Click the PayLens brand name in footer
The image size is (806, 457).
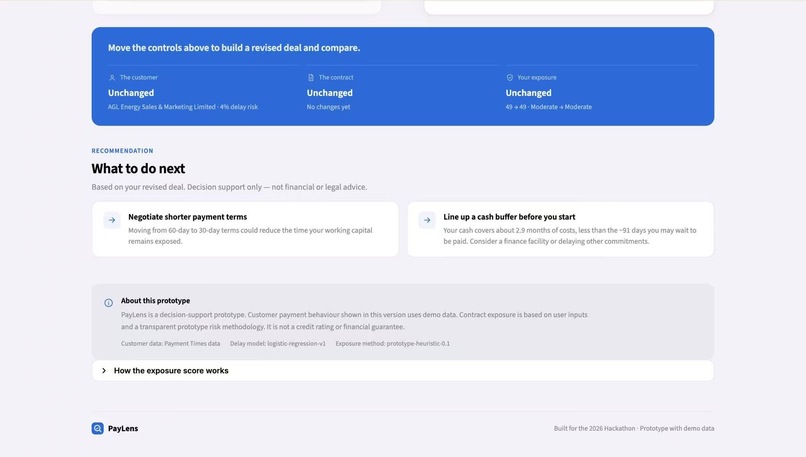click(x=123, y=428)
